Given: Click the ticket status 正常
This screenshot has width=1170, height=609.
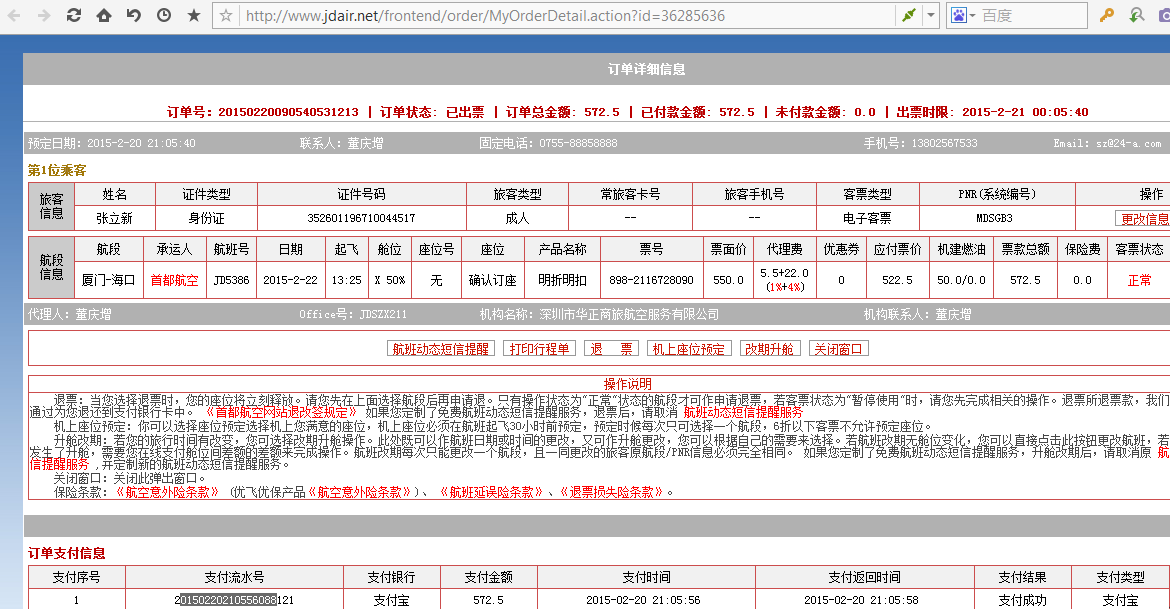Looking at the screenshot, I should pos(1139,280).
